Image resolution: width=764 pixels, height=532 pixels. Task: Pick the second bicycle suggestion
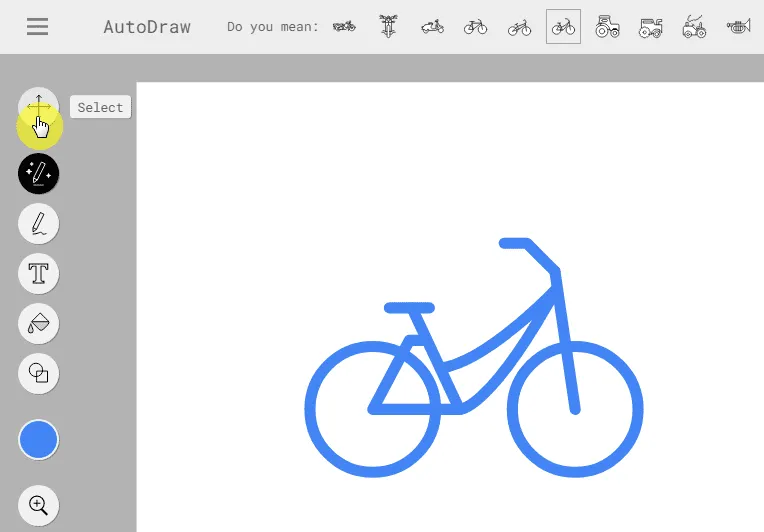[519, 27]
